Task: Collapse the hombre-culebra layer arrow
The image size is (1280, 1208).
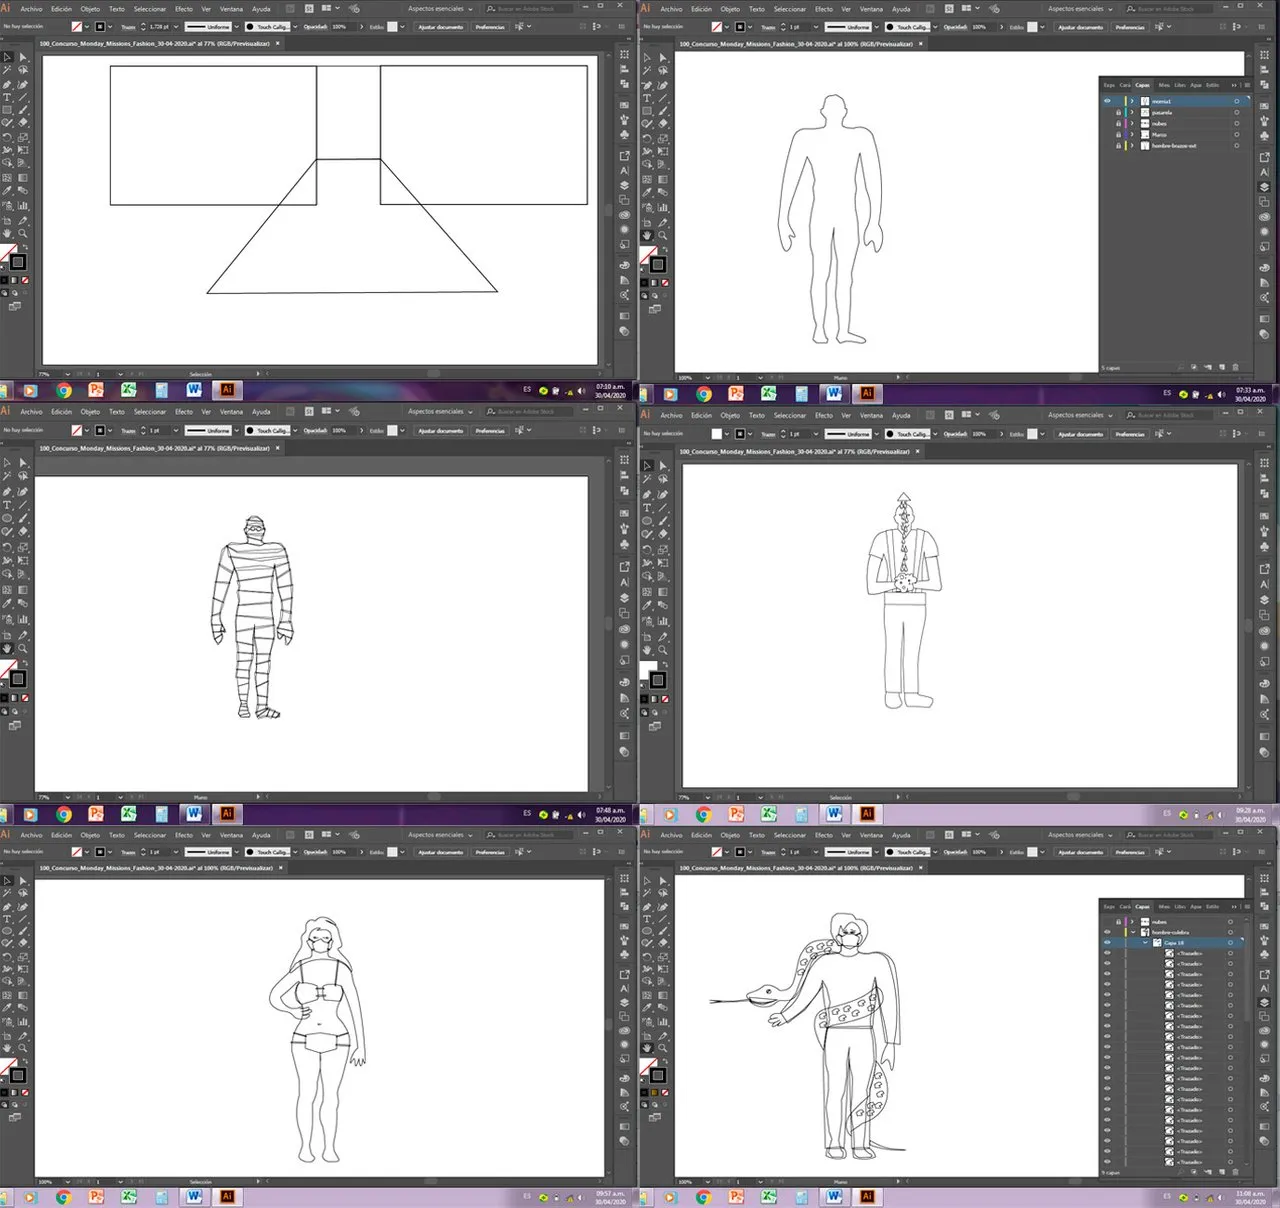Action: click(x=1133, y=932)
